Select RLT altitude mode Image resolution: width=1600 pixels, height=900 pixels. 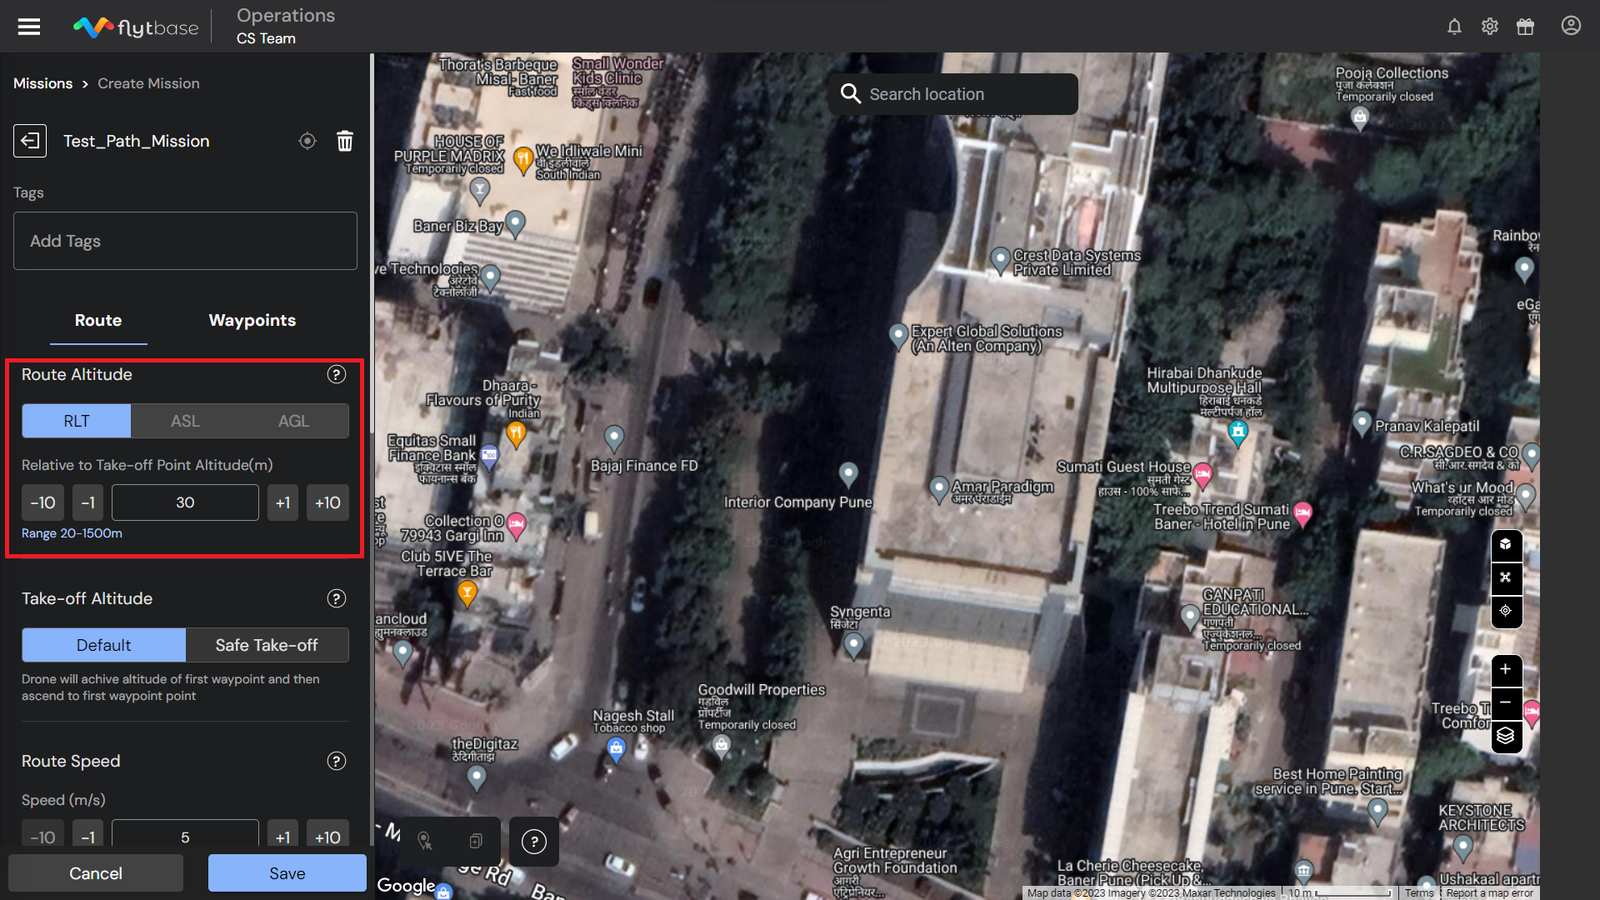click(76, 421)
